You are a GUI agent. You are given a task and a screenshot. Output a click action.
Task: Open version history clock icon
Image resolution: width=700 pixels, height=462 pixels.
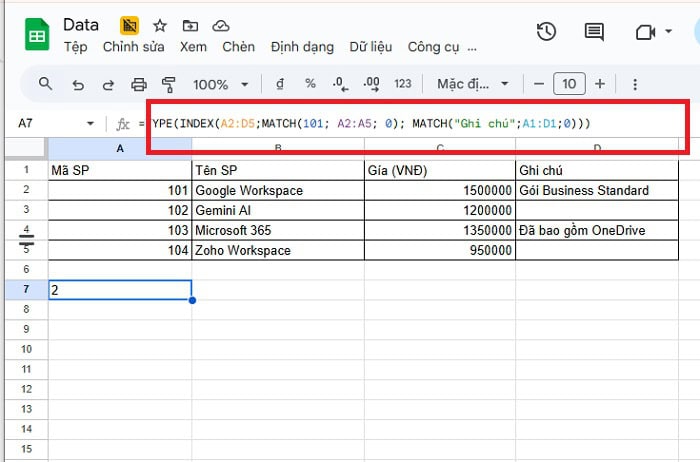(x=546, y=32)
